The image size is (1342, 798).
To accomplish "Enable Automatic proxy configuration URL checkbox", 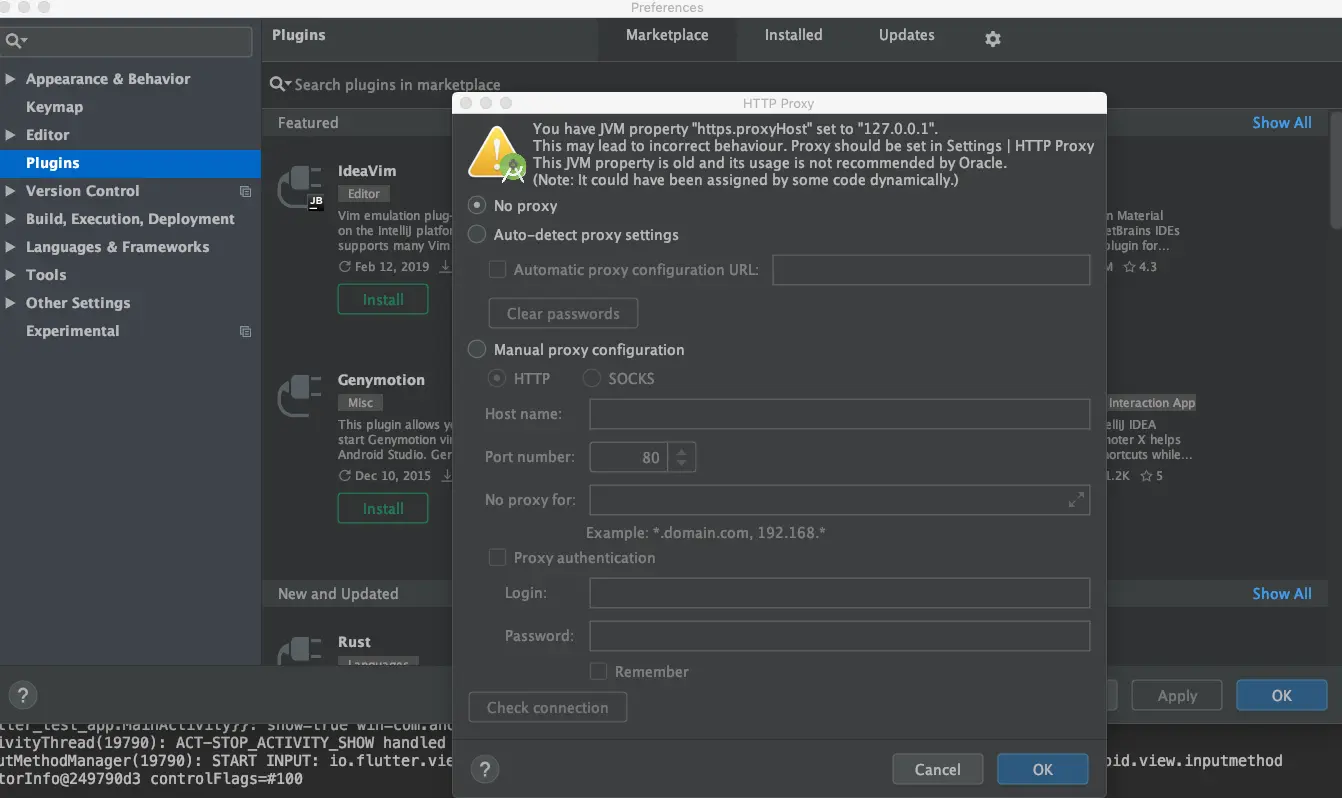I will [497, 269].
